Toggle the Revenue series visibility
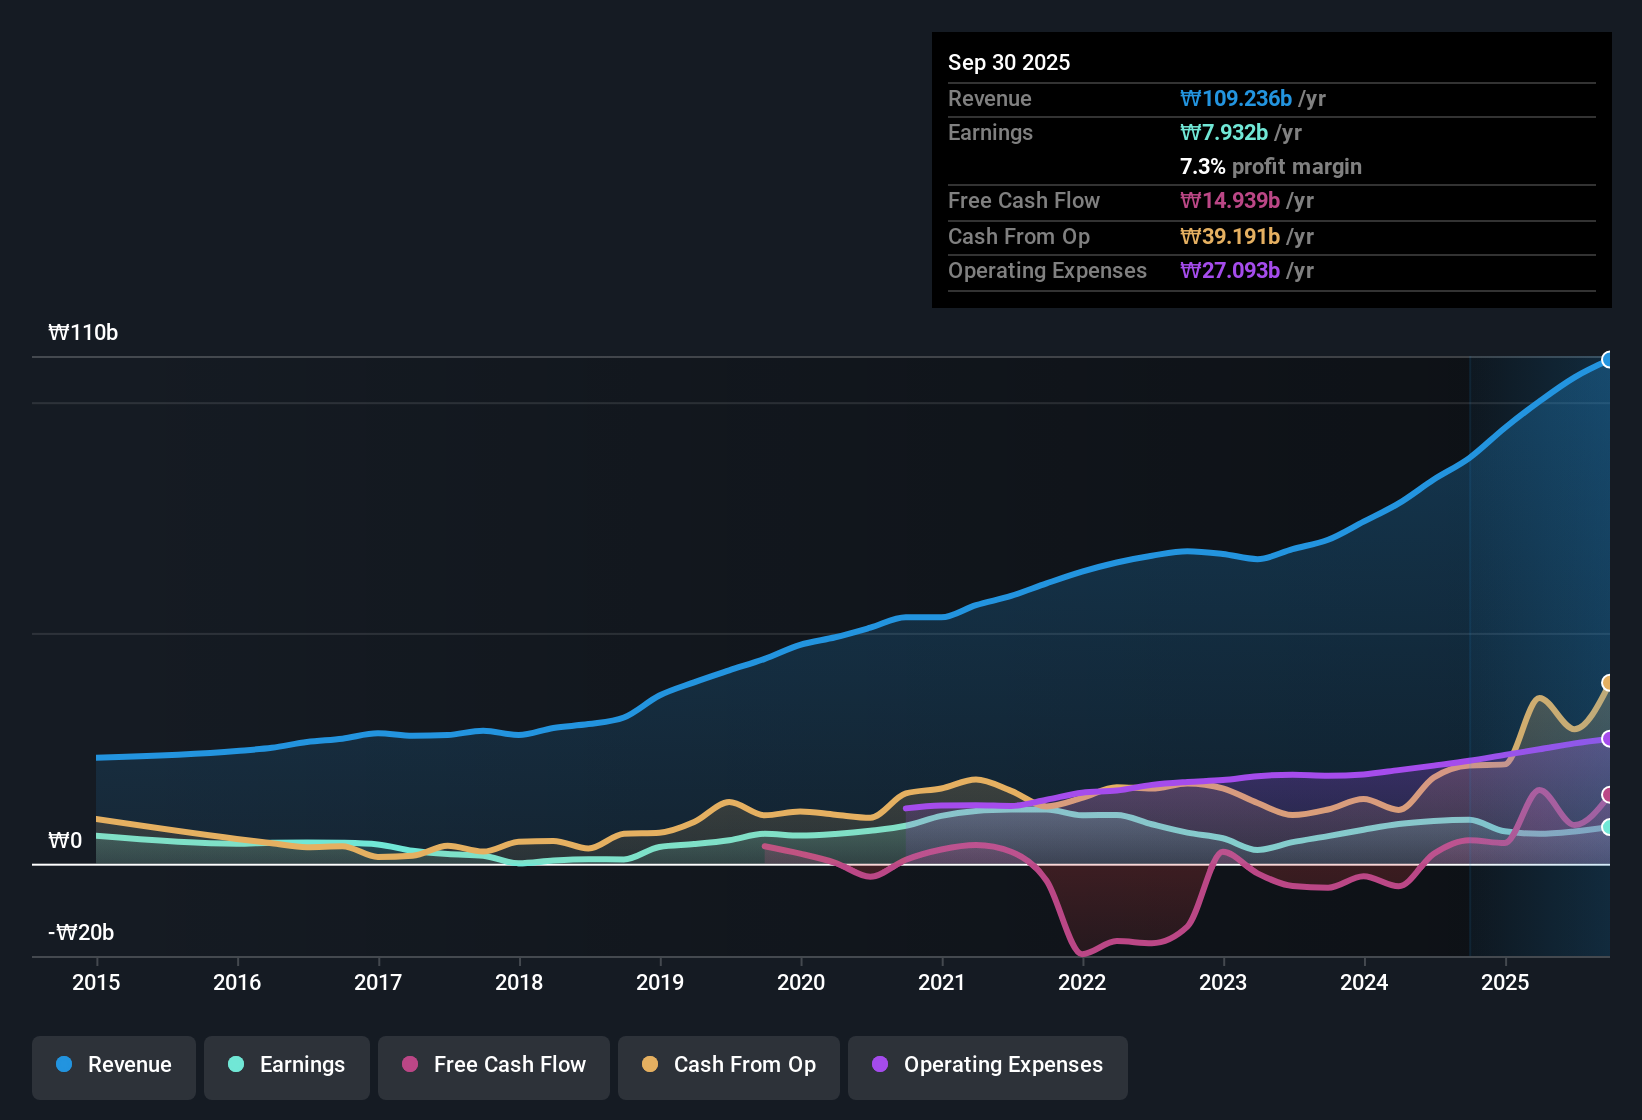The height and width of the screenshot is (1120, 1642). click(x=113, y=1066)
